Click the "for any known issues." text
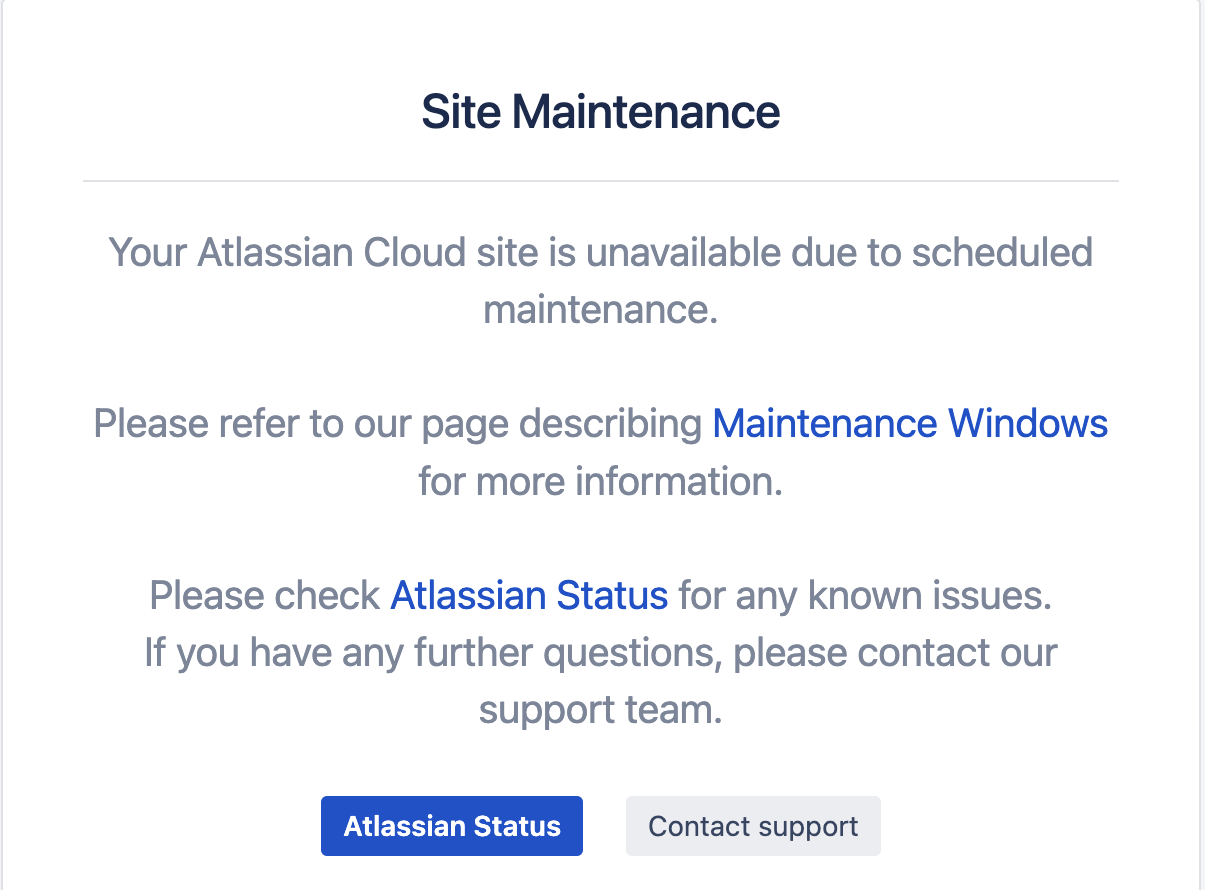Image resolution: width=1205 pixels, height=890 pixels. 865,596
